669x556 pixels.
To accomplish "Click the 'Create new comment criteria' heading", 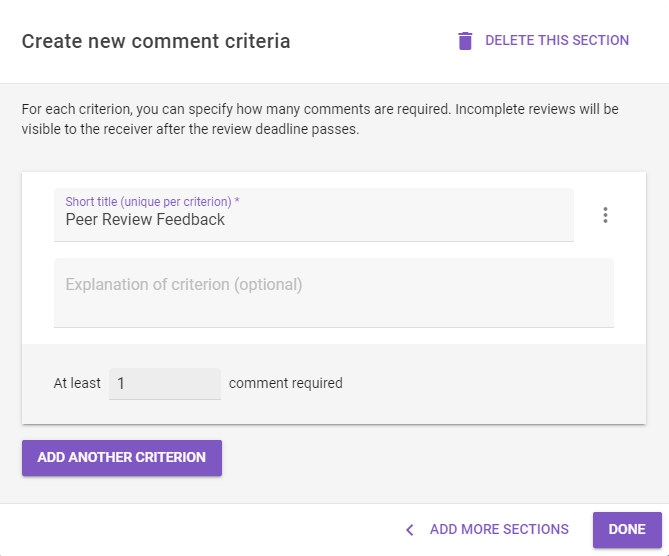I will tap(156, 41).
